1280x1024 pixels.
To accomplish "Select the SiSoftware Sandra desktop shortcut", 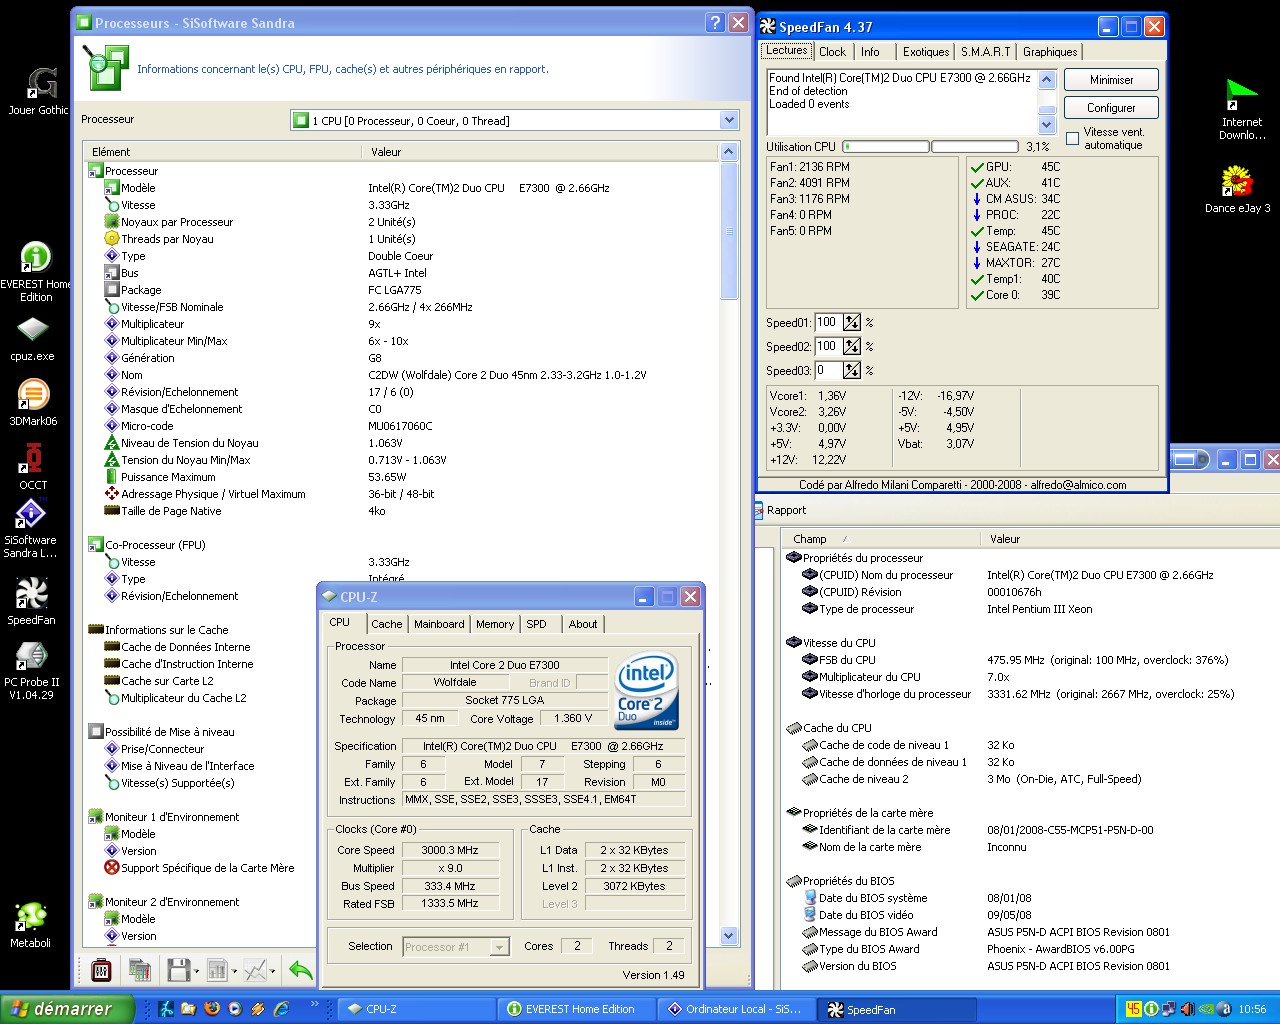I will 30,529.
